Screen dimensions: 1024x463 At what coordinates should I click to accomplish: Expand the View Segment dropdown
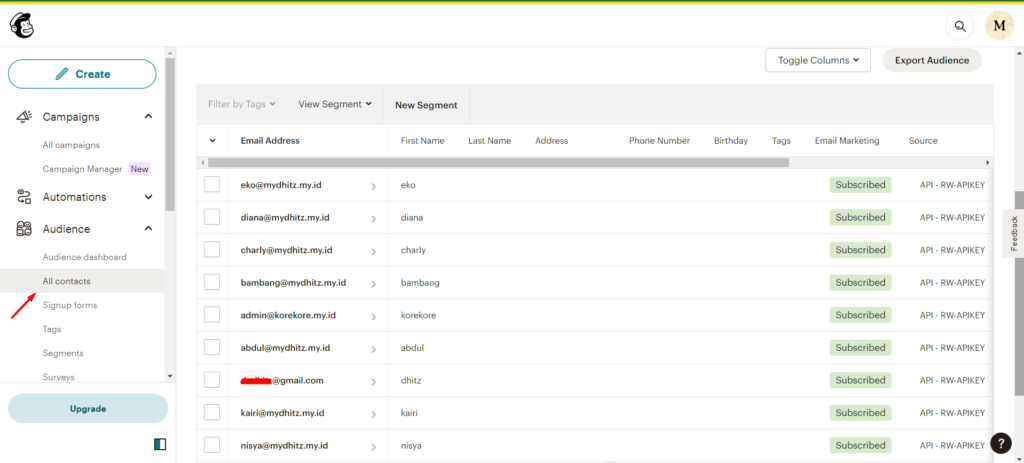coord(335,104)
